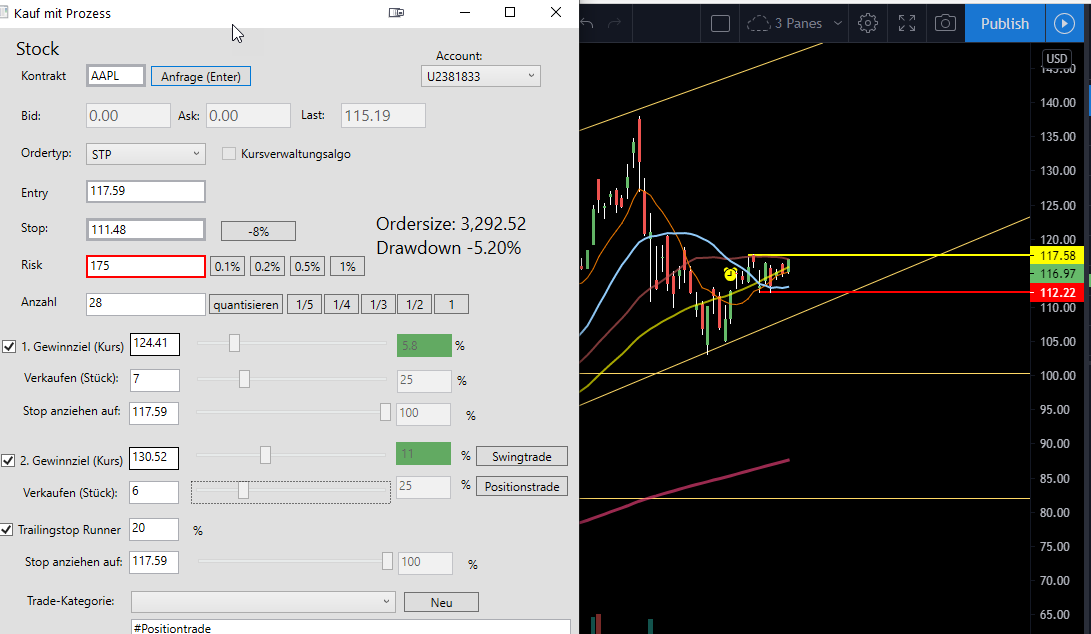
Task: Select the layout square icon
Action: 720,23
